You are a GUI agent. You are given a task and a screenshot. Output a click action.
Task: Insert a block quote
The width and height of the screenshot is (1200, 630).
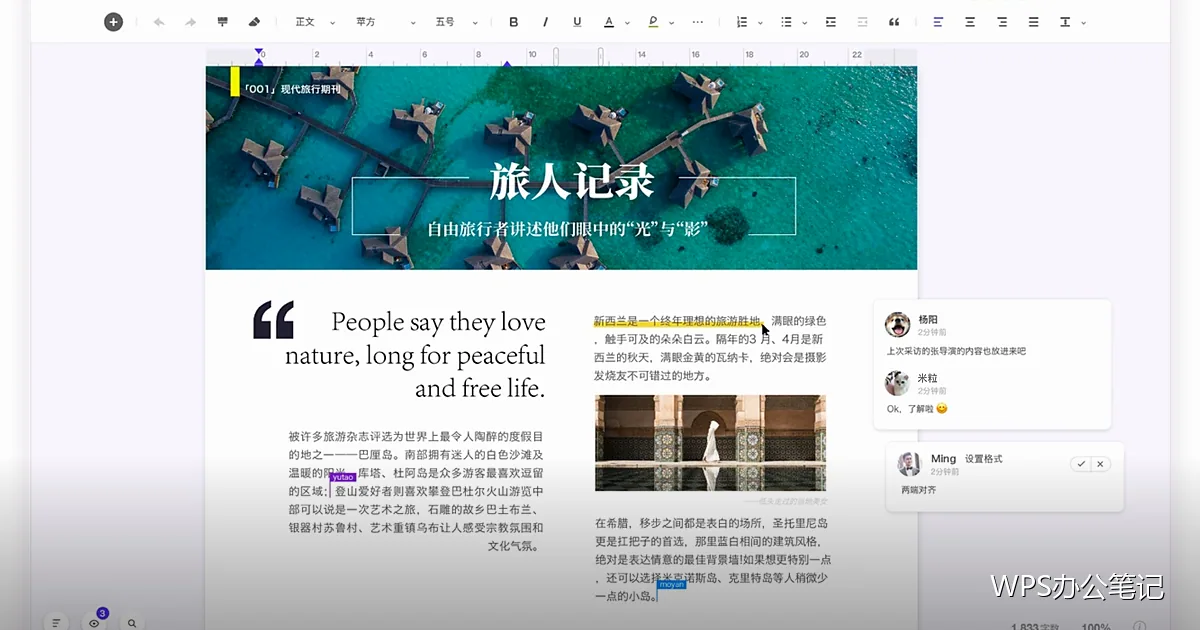[x=894, y=22]
